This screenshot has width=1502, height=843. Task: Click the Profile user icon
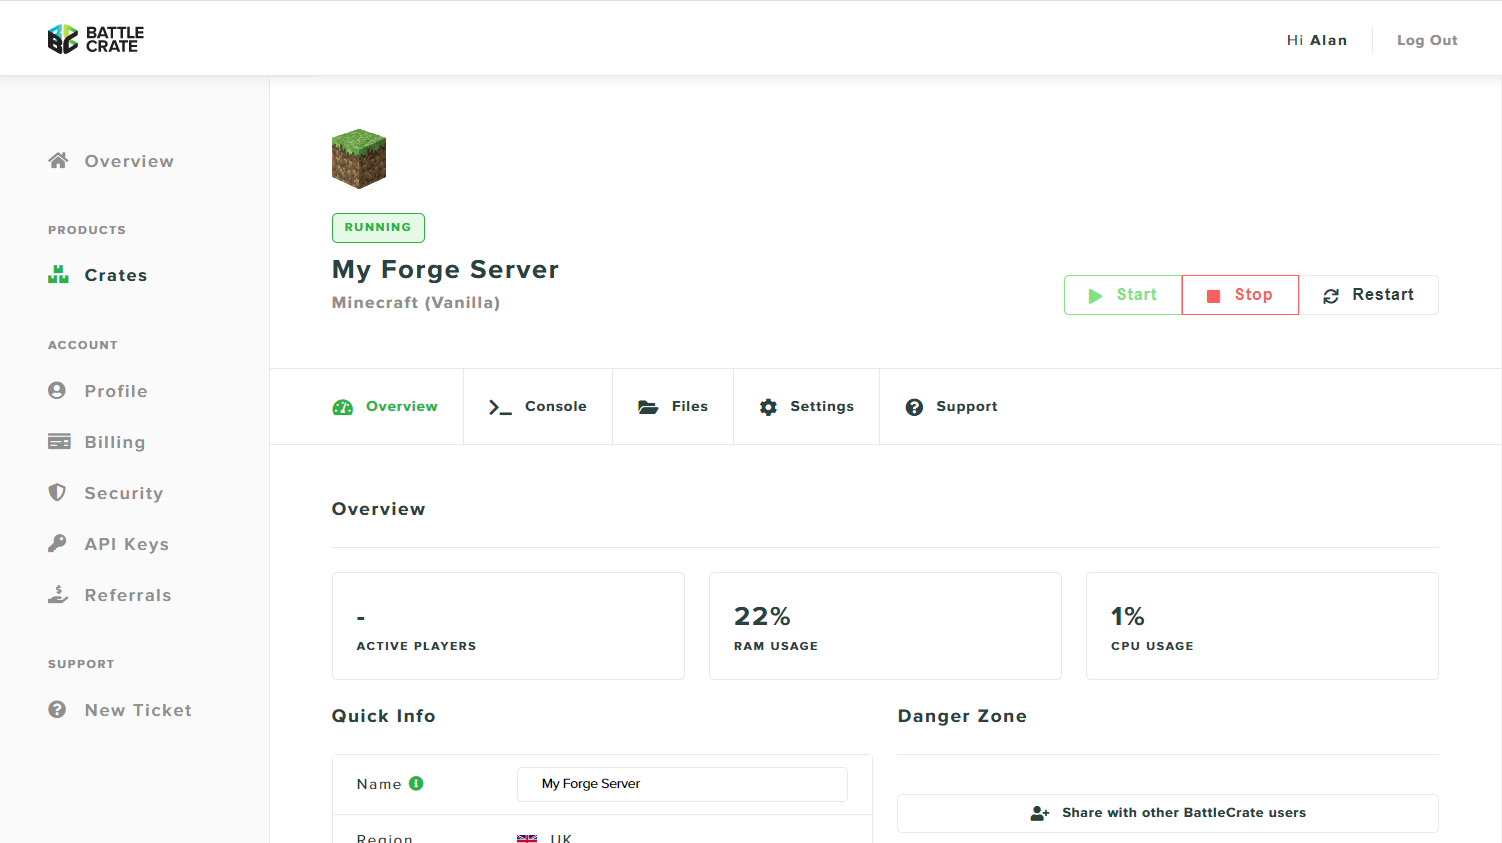coord(57,390)
